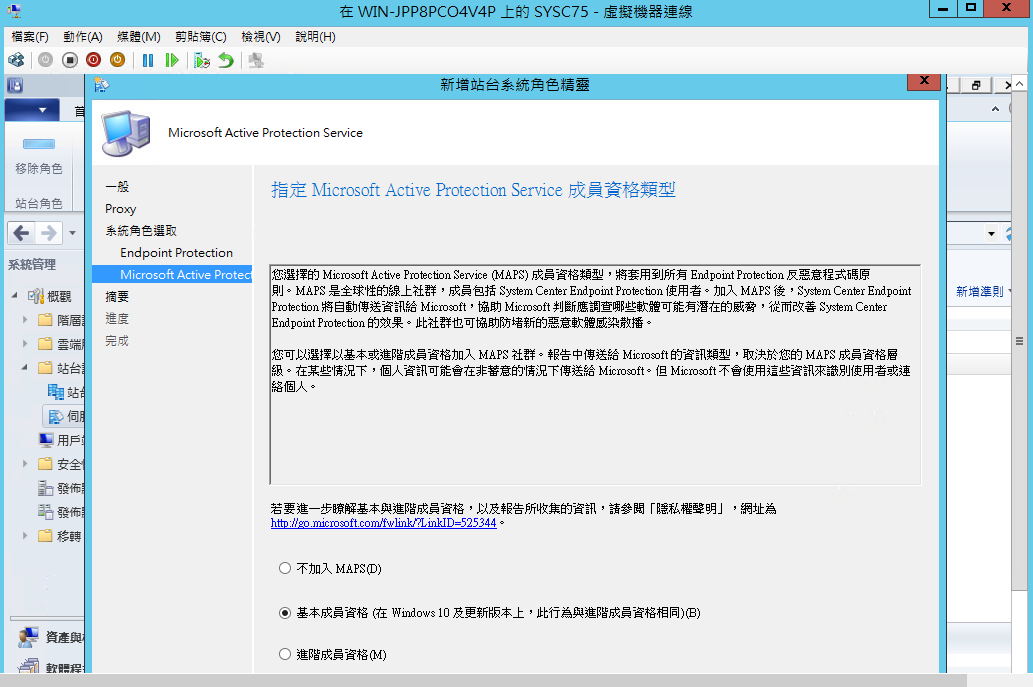Expand the 移轉 folder node
The width and height of the screenshot is (1033, 687).
click(25, 536)
